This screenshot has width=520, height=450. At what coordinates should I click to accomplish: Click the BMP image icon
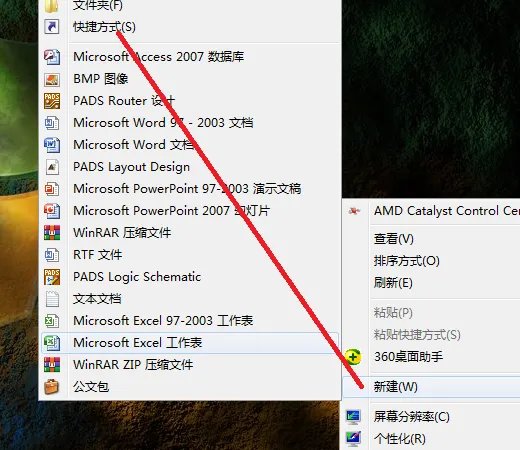52,79
